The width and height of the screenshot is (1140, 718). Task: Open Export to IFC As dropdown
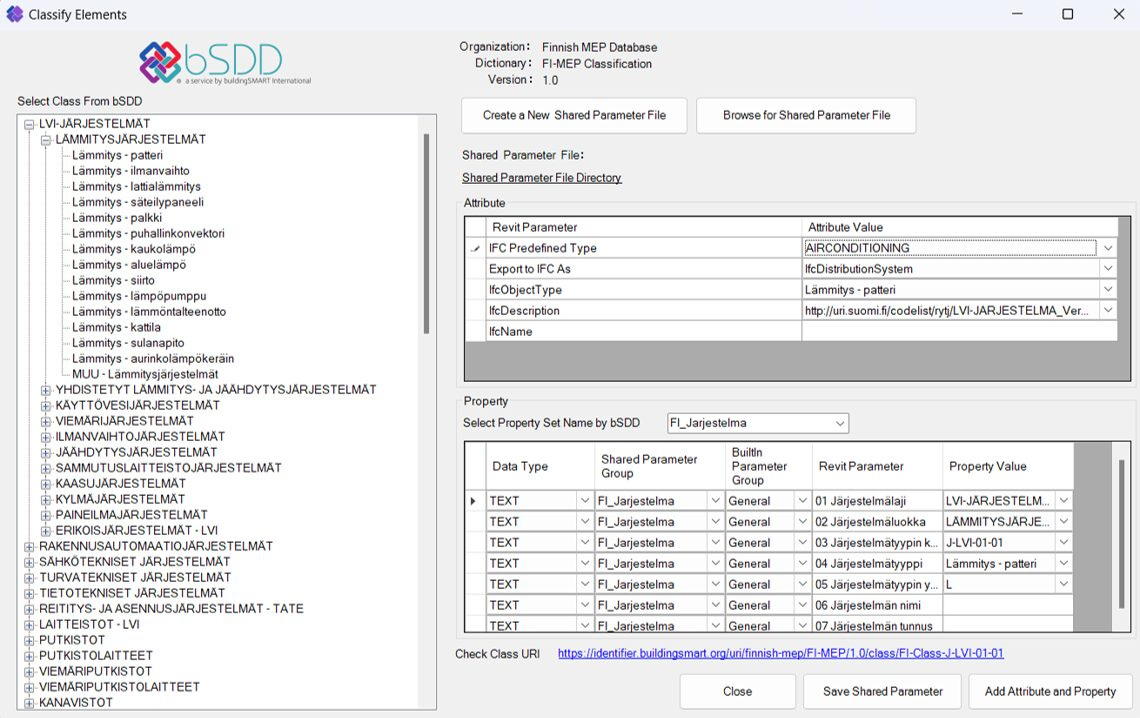[1107, 269]
